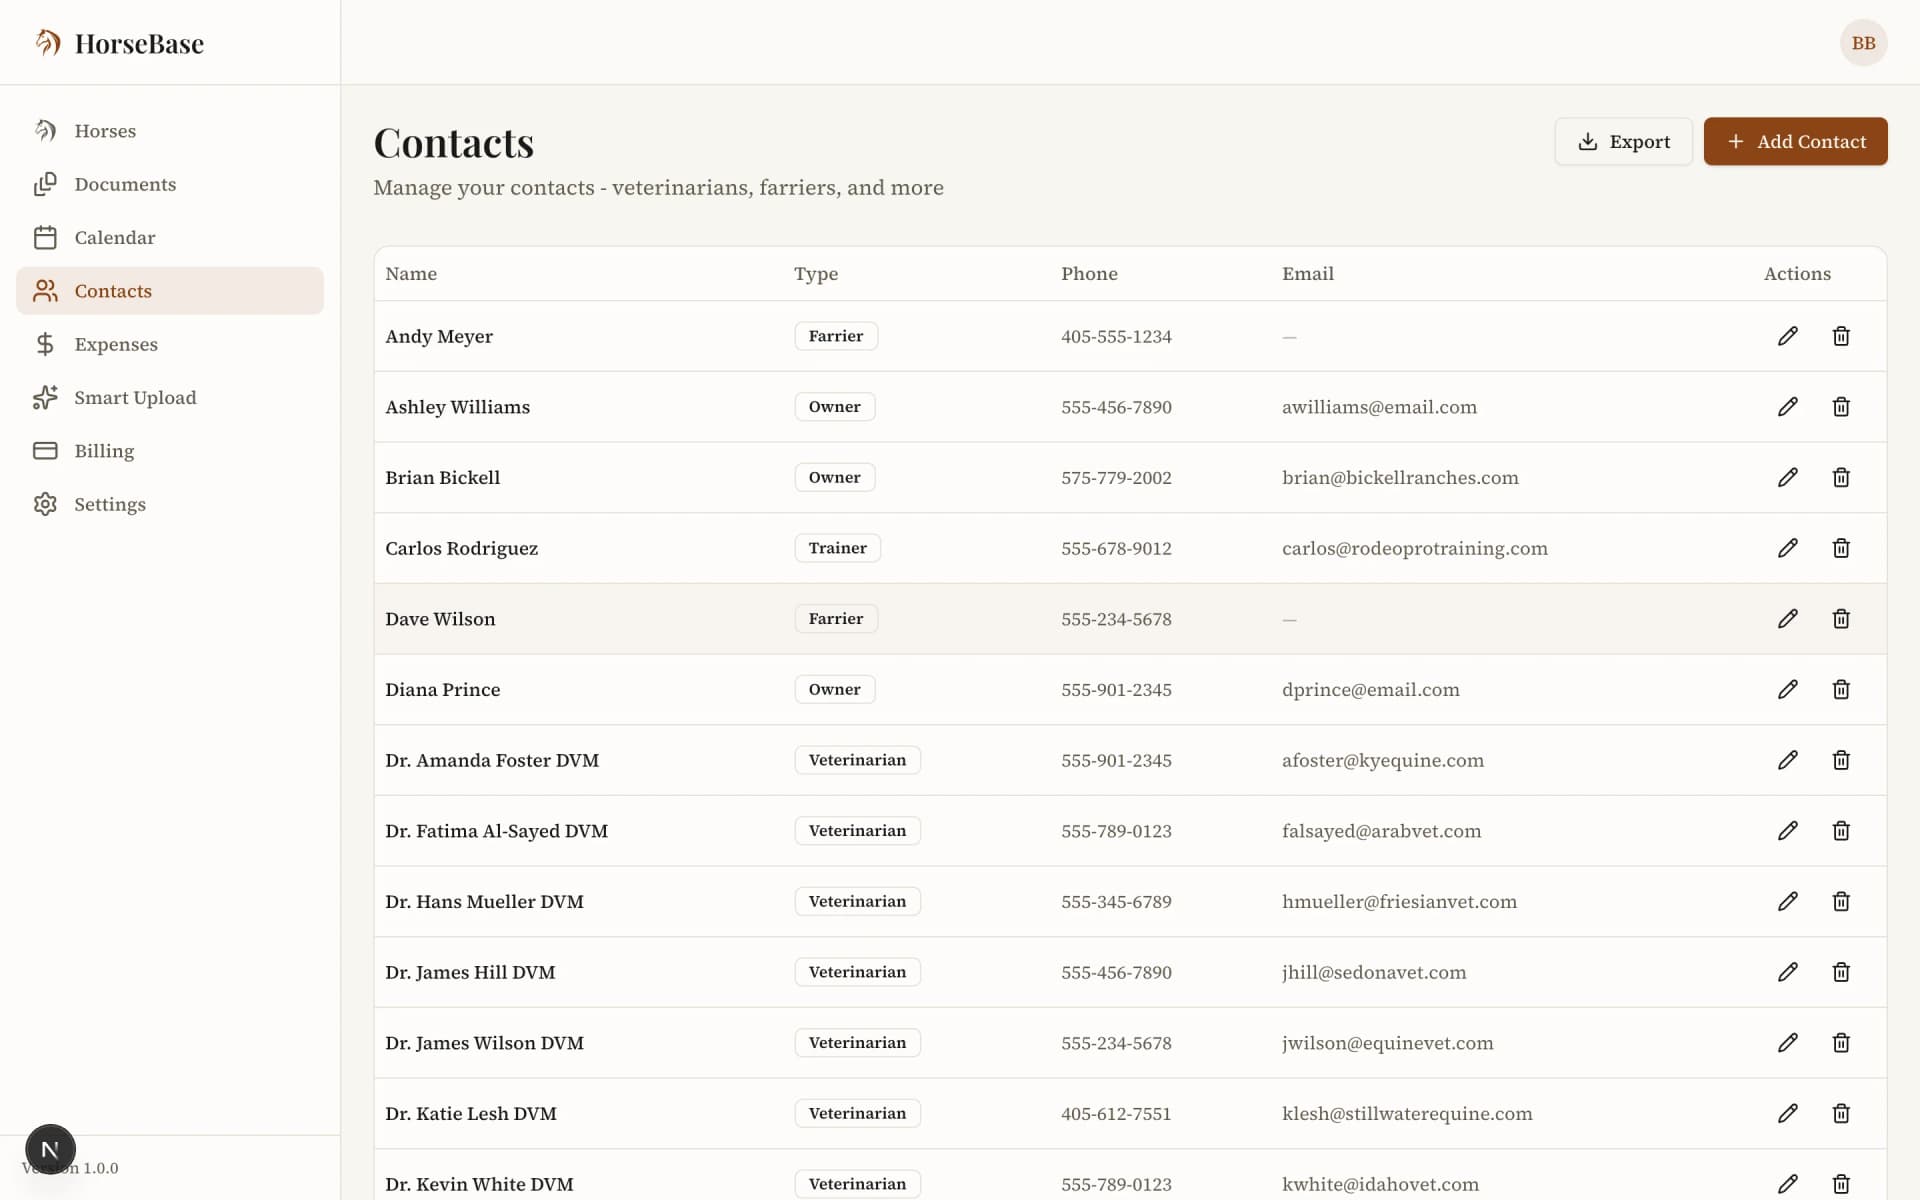Click the HorseBase horse logo icon
1920x1200 pixels.
(47, 42)
